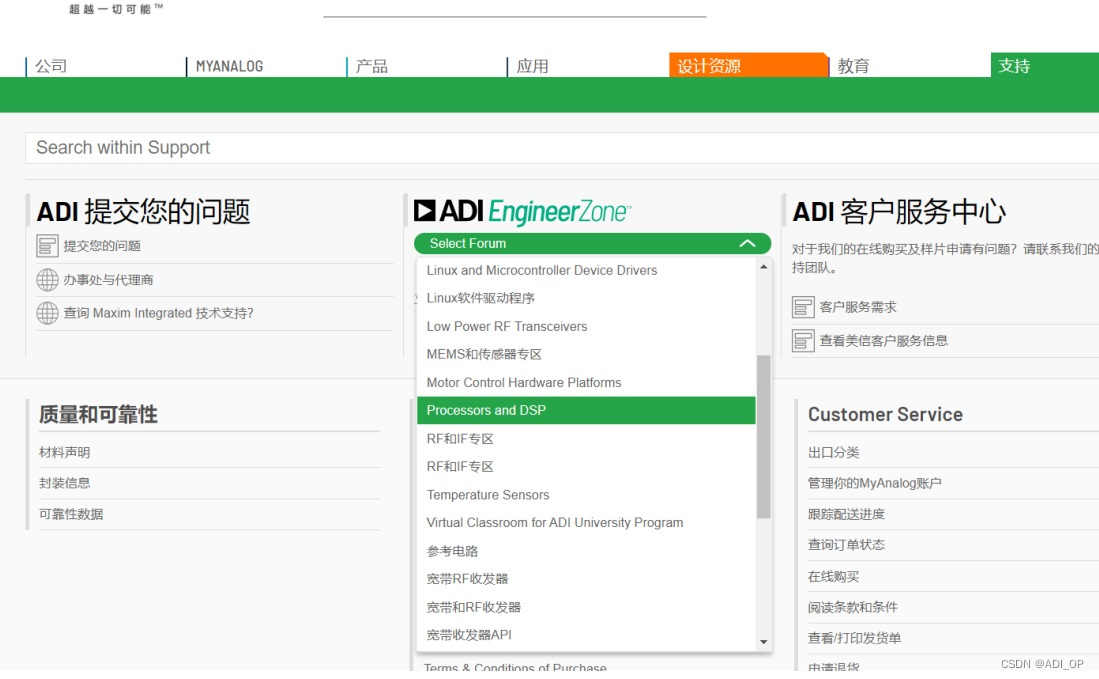The height and width of the screenshot is (679, 1099).
Task: Select Processors and DSP forum
Action: (x=586, y=411)
